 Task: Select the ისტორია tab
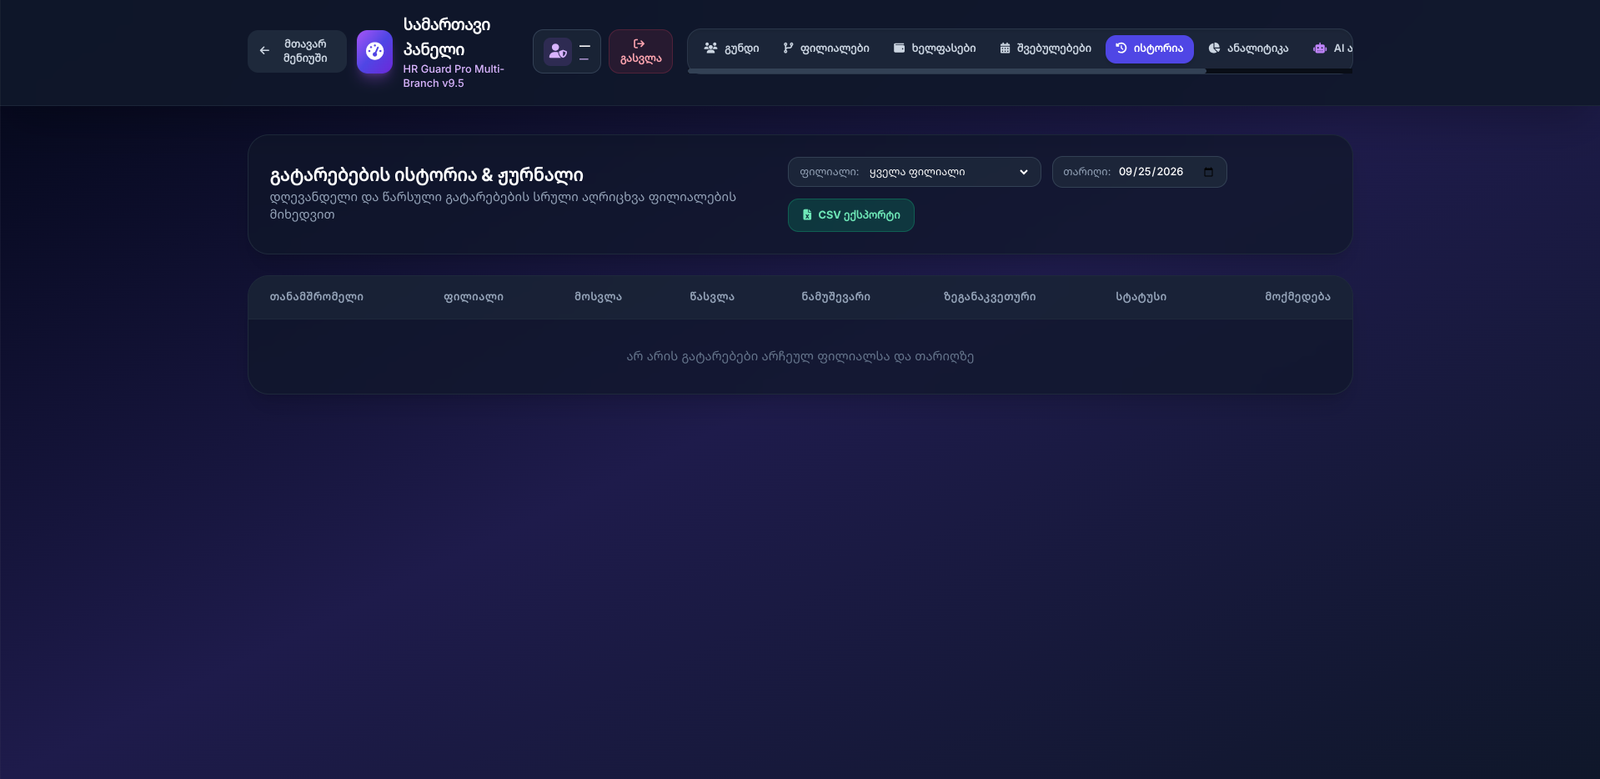pos(1149,49)
